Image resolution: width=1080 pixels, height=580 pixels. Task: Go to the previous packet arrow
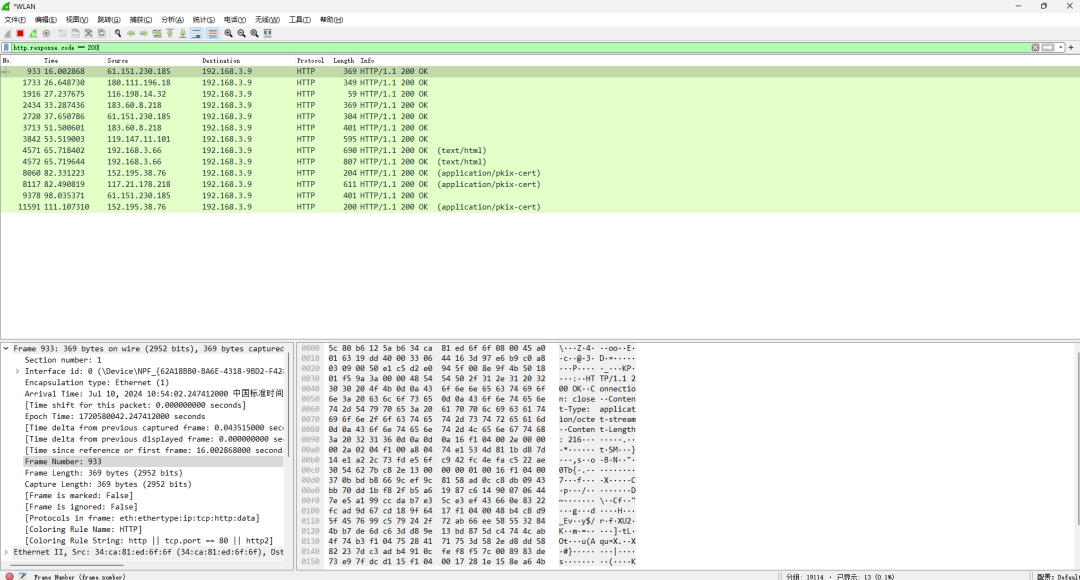coord(131,33)
